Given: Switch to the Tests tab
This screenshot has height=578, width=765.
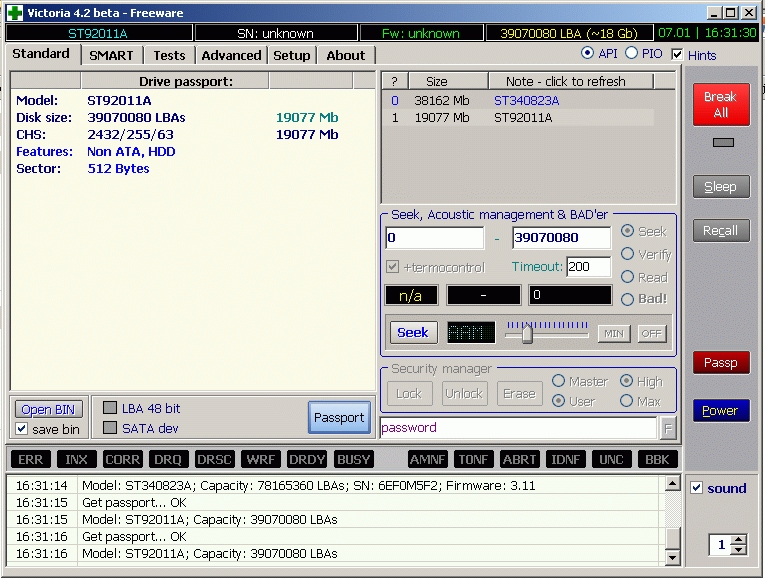Looking at the screenshot, I should [169, 56].
